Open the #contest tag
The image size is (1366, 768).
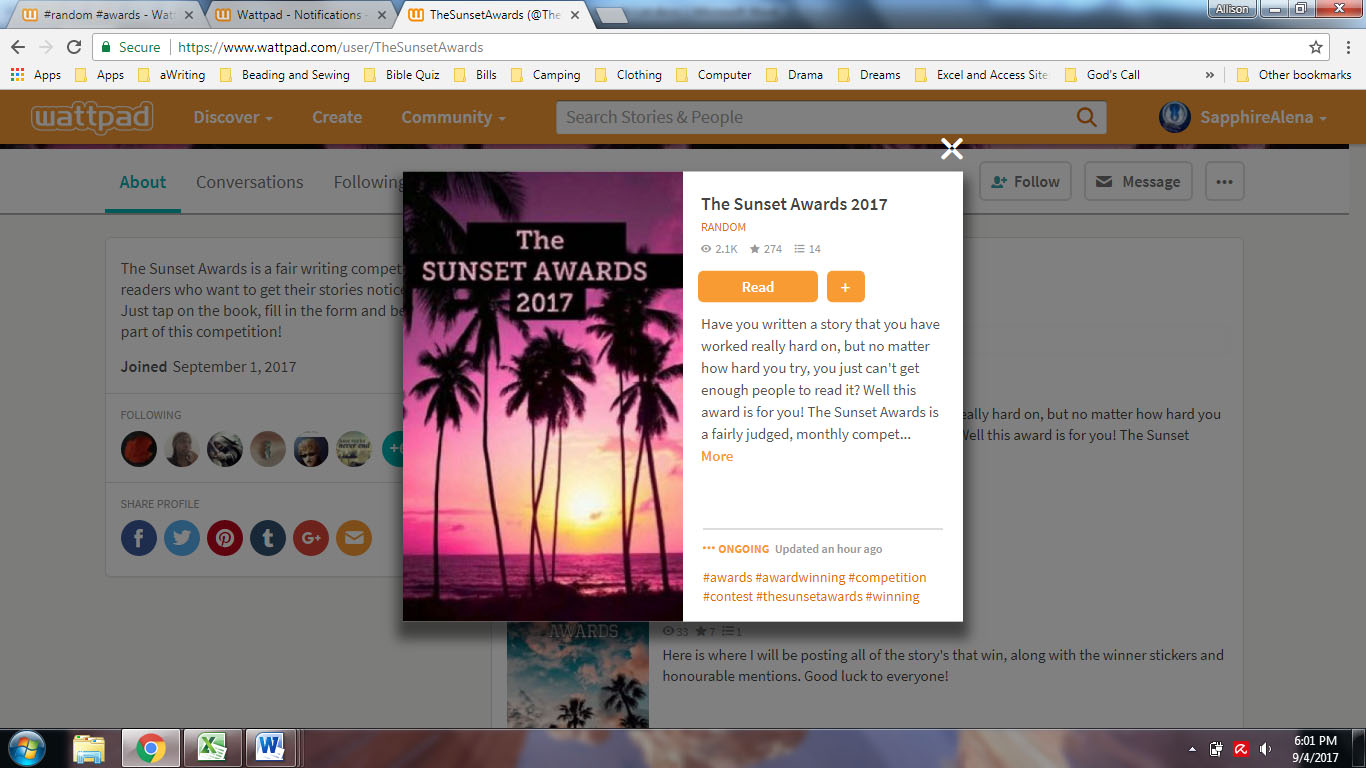[x=727, y=596]
